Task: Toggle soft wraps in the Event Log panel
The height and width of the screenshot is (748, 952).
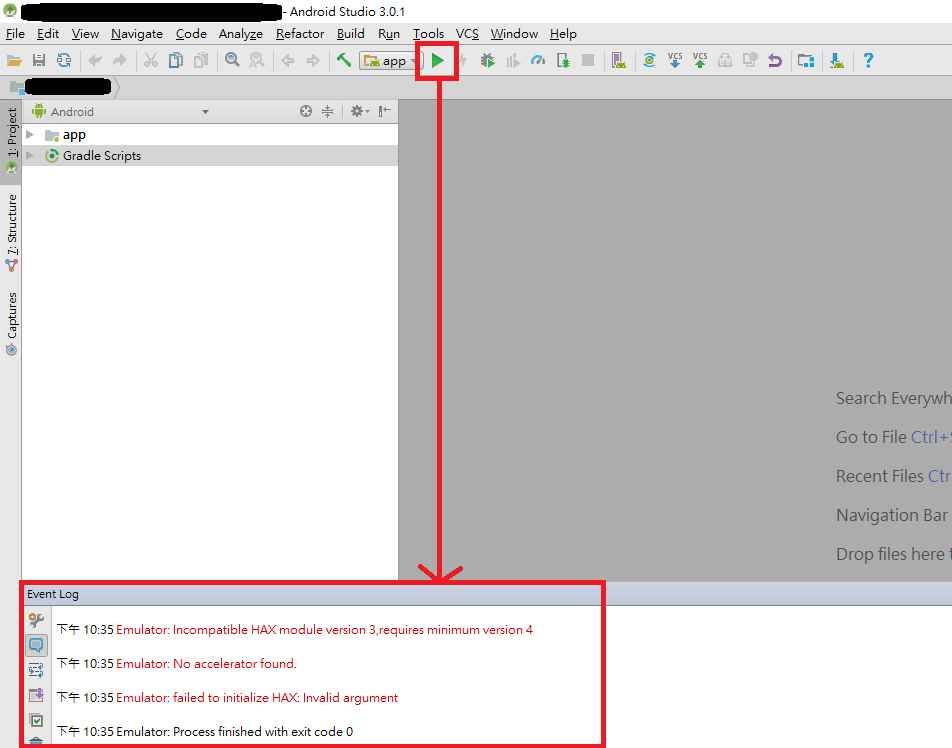Action: pos(36,670)
